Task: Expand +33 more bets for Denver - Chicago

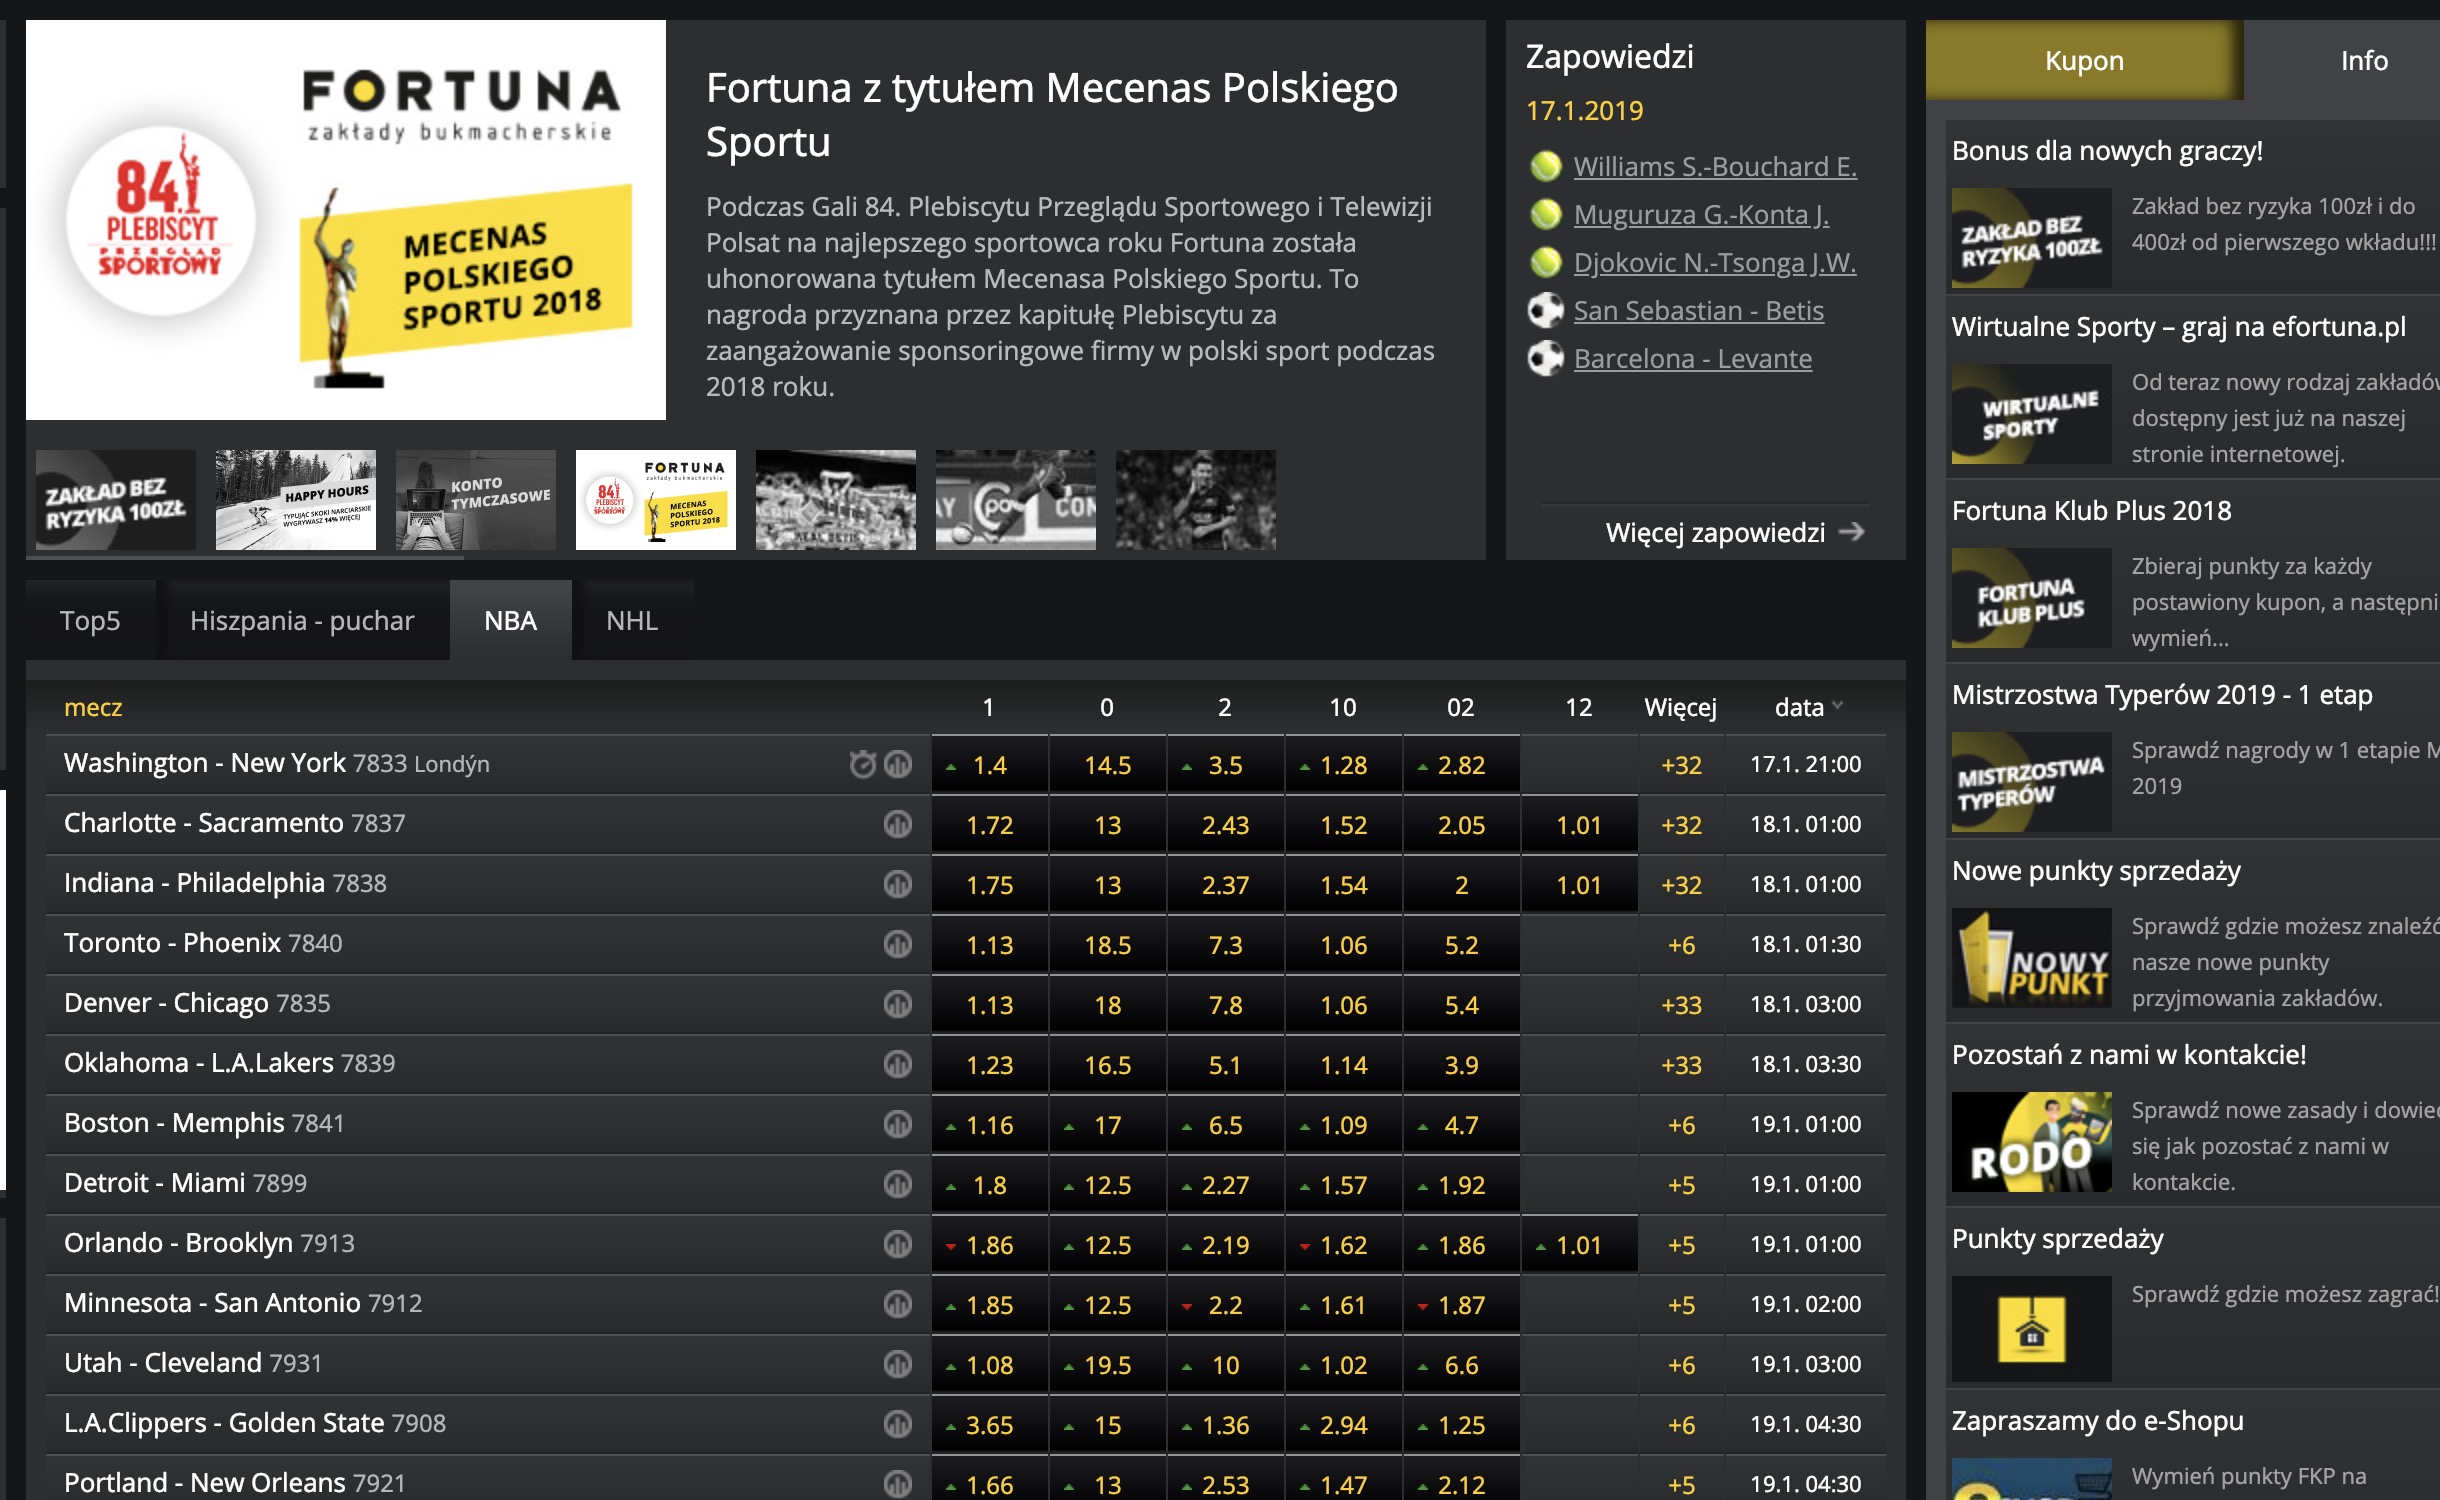Action: [1681, 1005]
